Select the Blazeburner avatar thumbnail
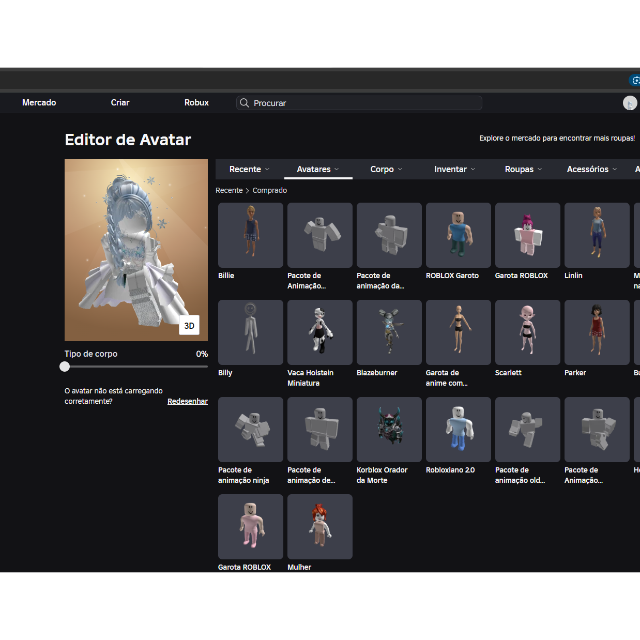This screenshot has width=640, height=640. click(x=389, y=332)
